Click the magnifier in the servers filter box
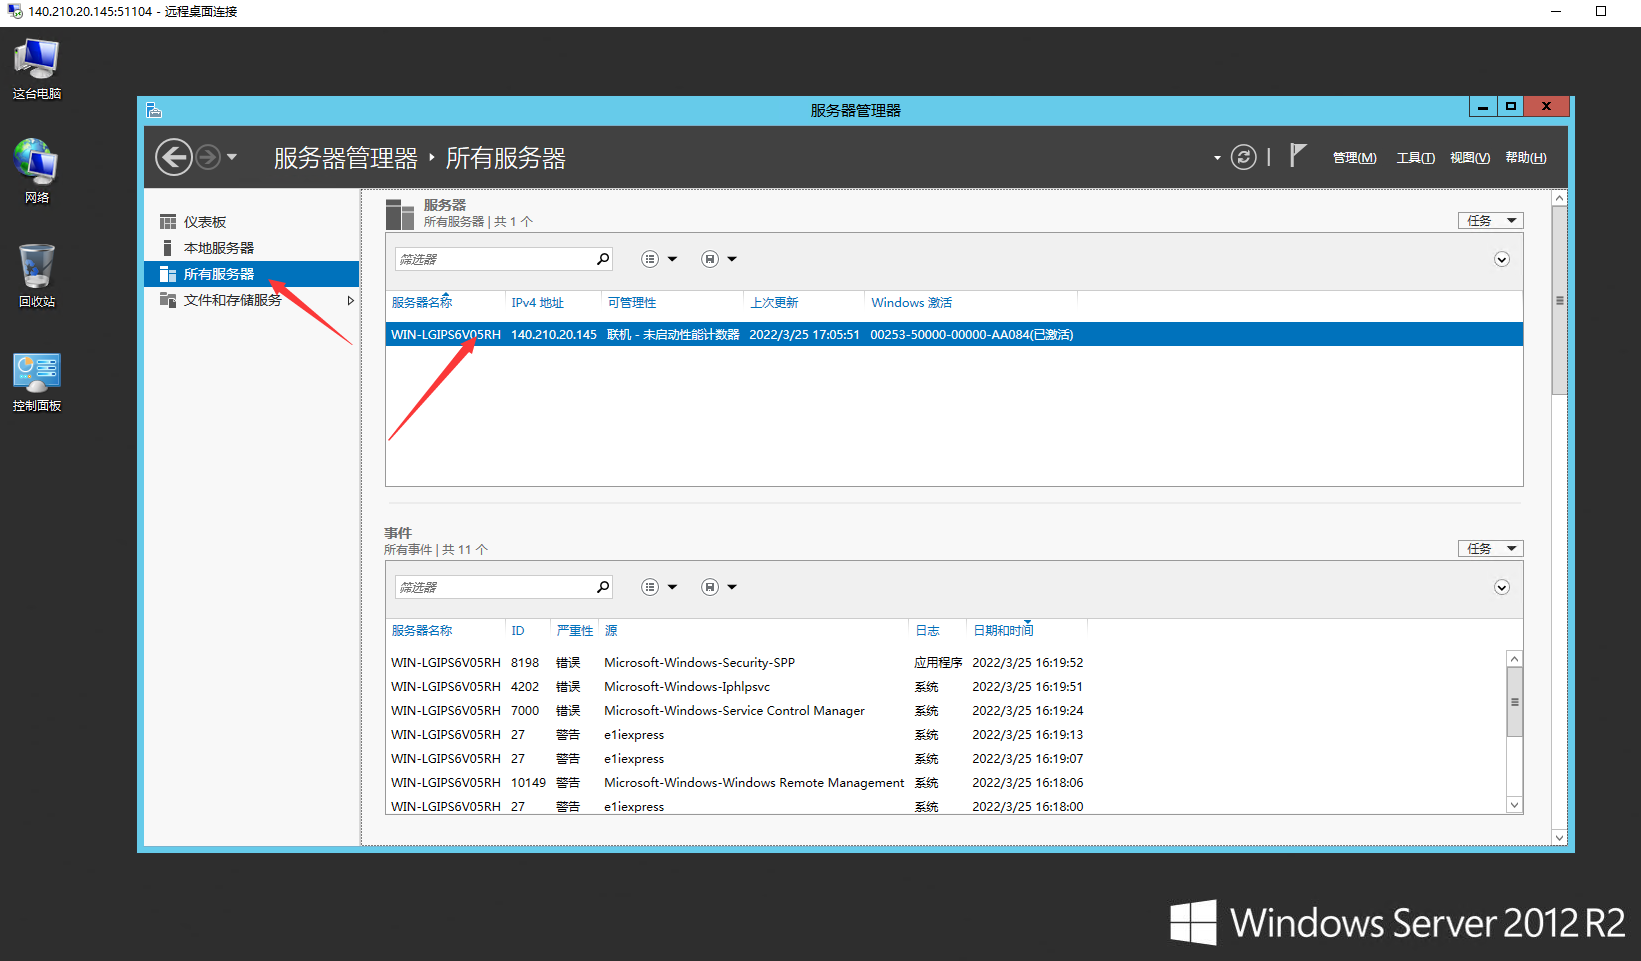 coord(602,258)
